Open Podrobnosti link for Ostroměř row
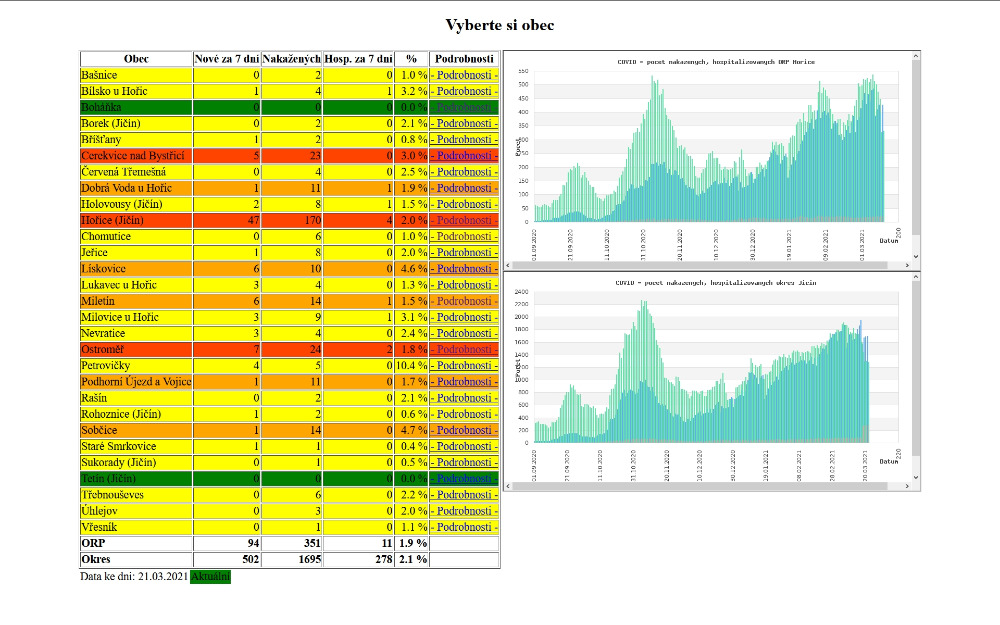 pos(463,349)
